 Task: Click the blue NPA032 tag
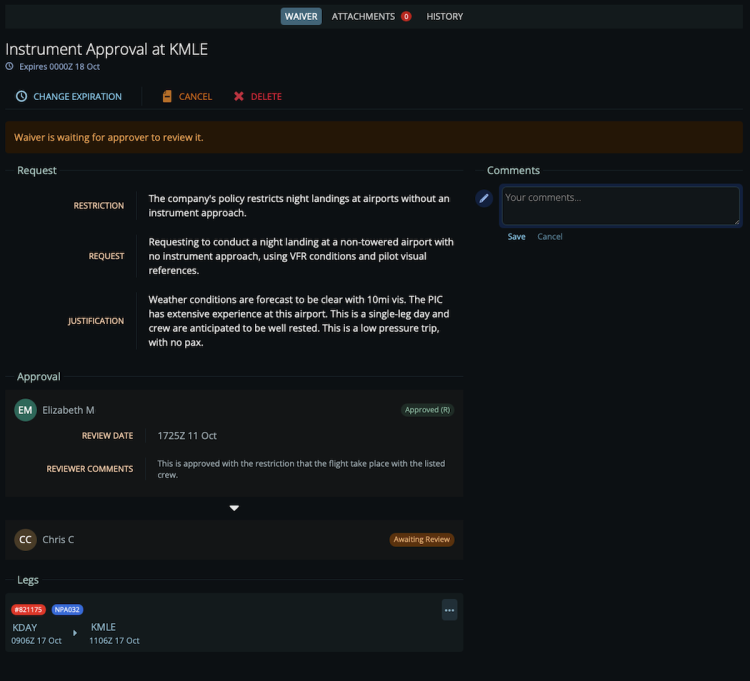tap(67, 609)
